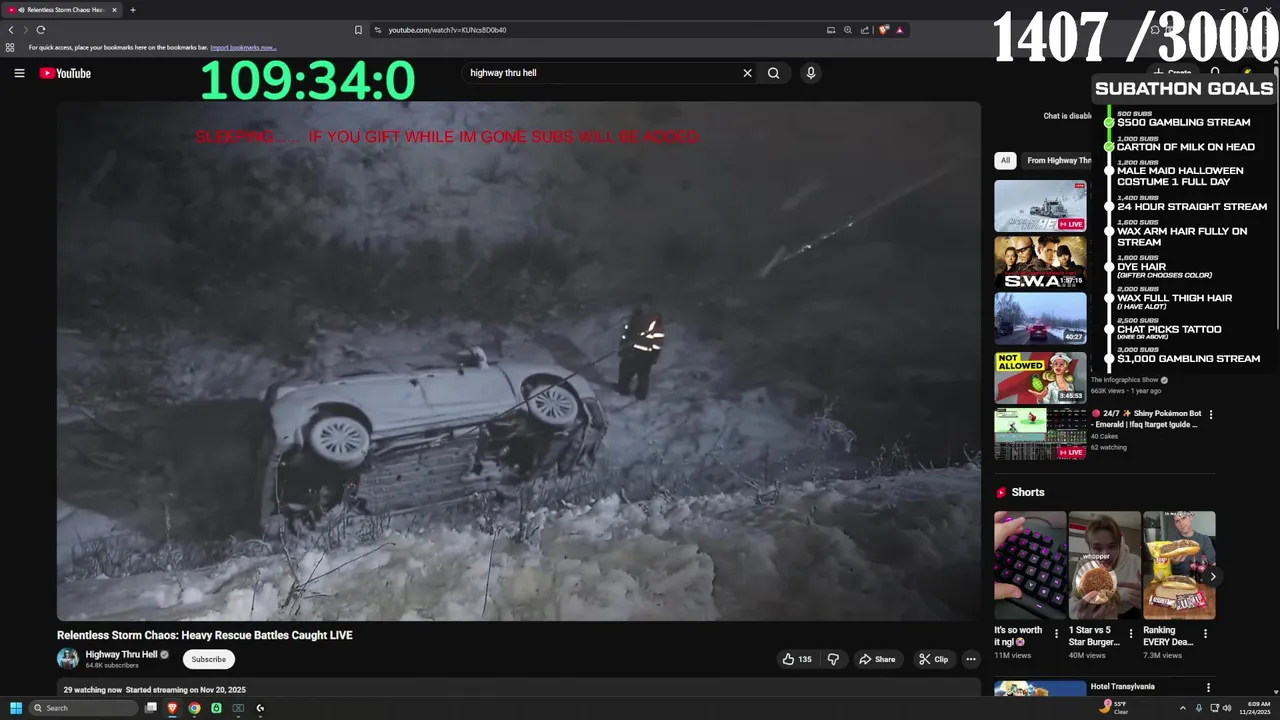1280x720 pixels.
Task: Open the 'Ranking EVERY Dea...' Short
Action: 1179,565
